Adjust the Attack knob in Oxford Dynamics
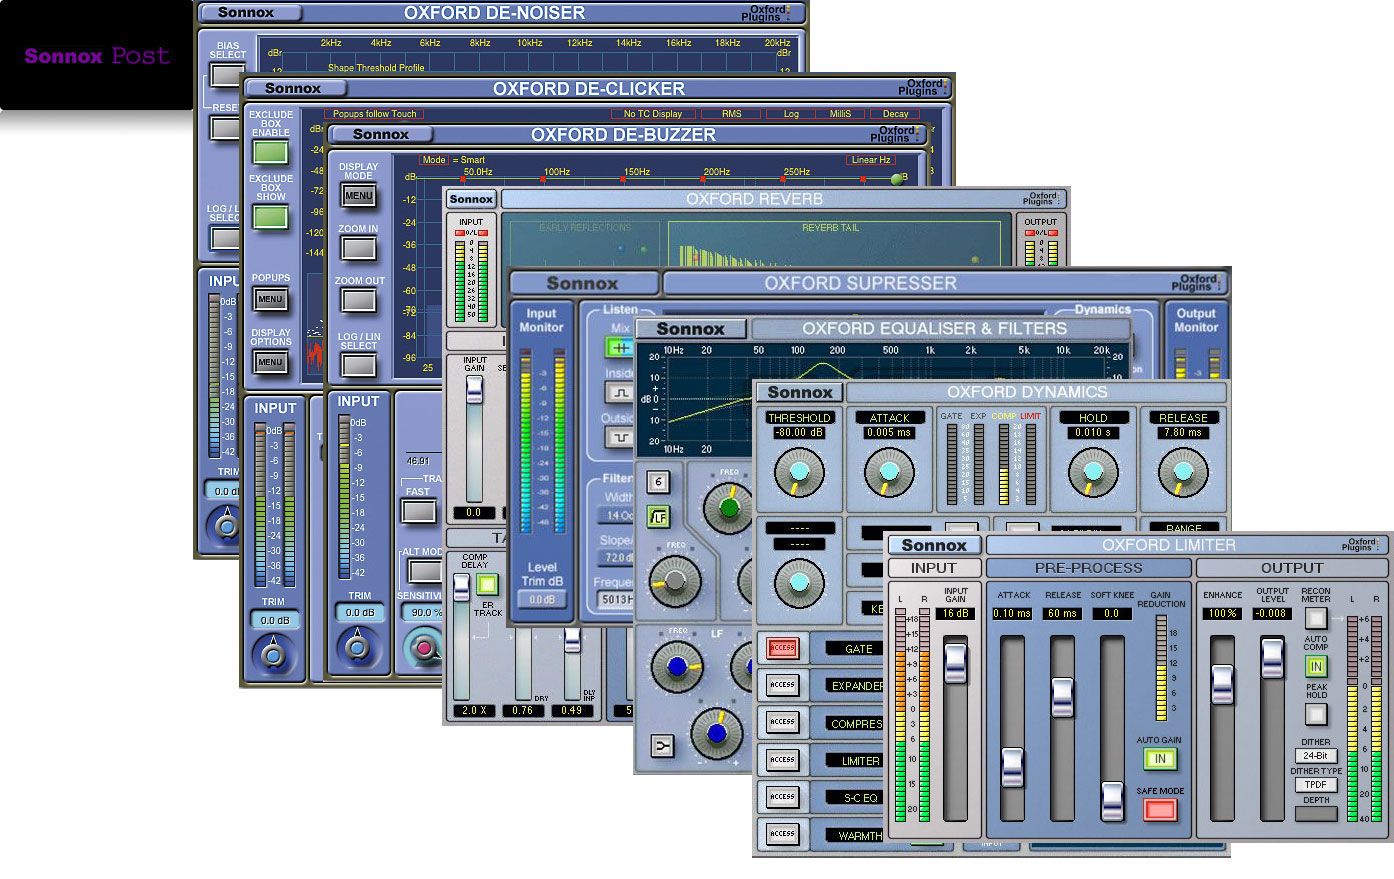The image size is (1394, 879). 888,472
